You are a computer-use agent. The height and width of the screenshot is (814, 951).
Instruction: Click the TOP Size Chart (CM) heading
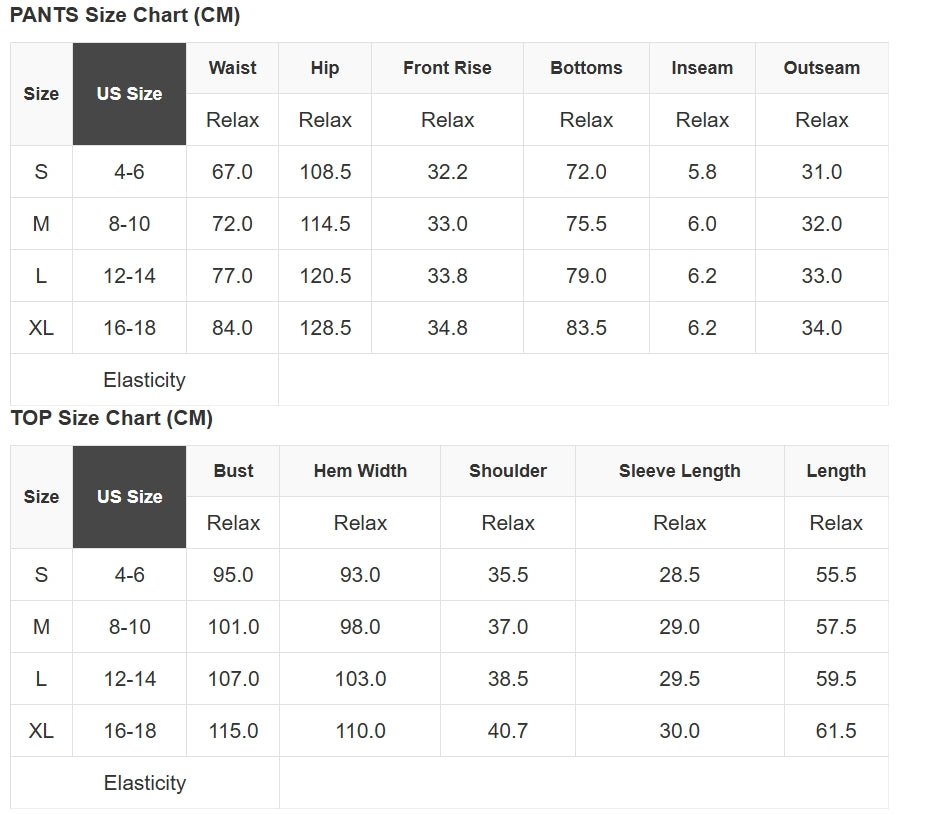click(111, 418)
